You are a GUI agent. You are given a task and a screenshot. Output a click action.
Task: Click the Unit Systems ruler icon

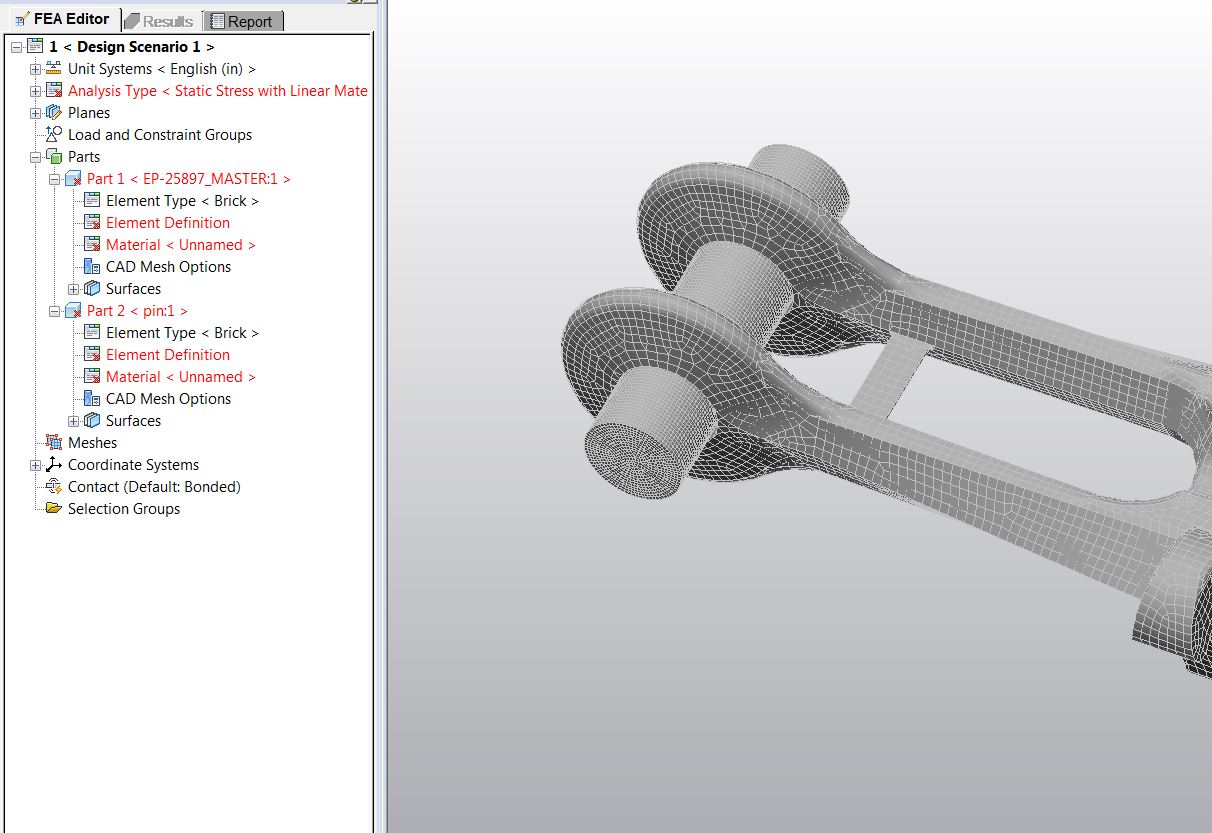click(x=54, y=68)
